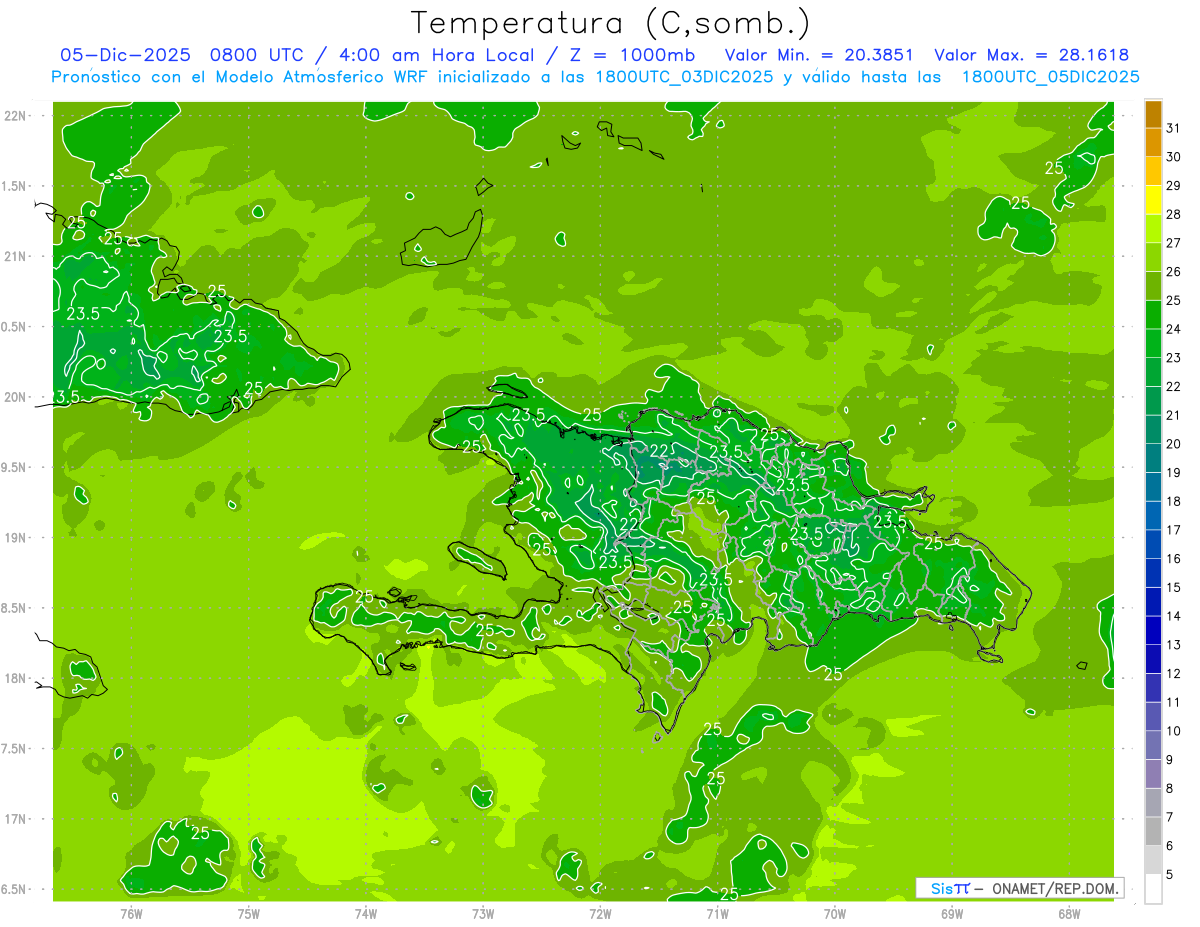Click the 17N latitude axis label
This screenshot has height=927, width=1200.
15,819
